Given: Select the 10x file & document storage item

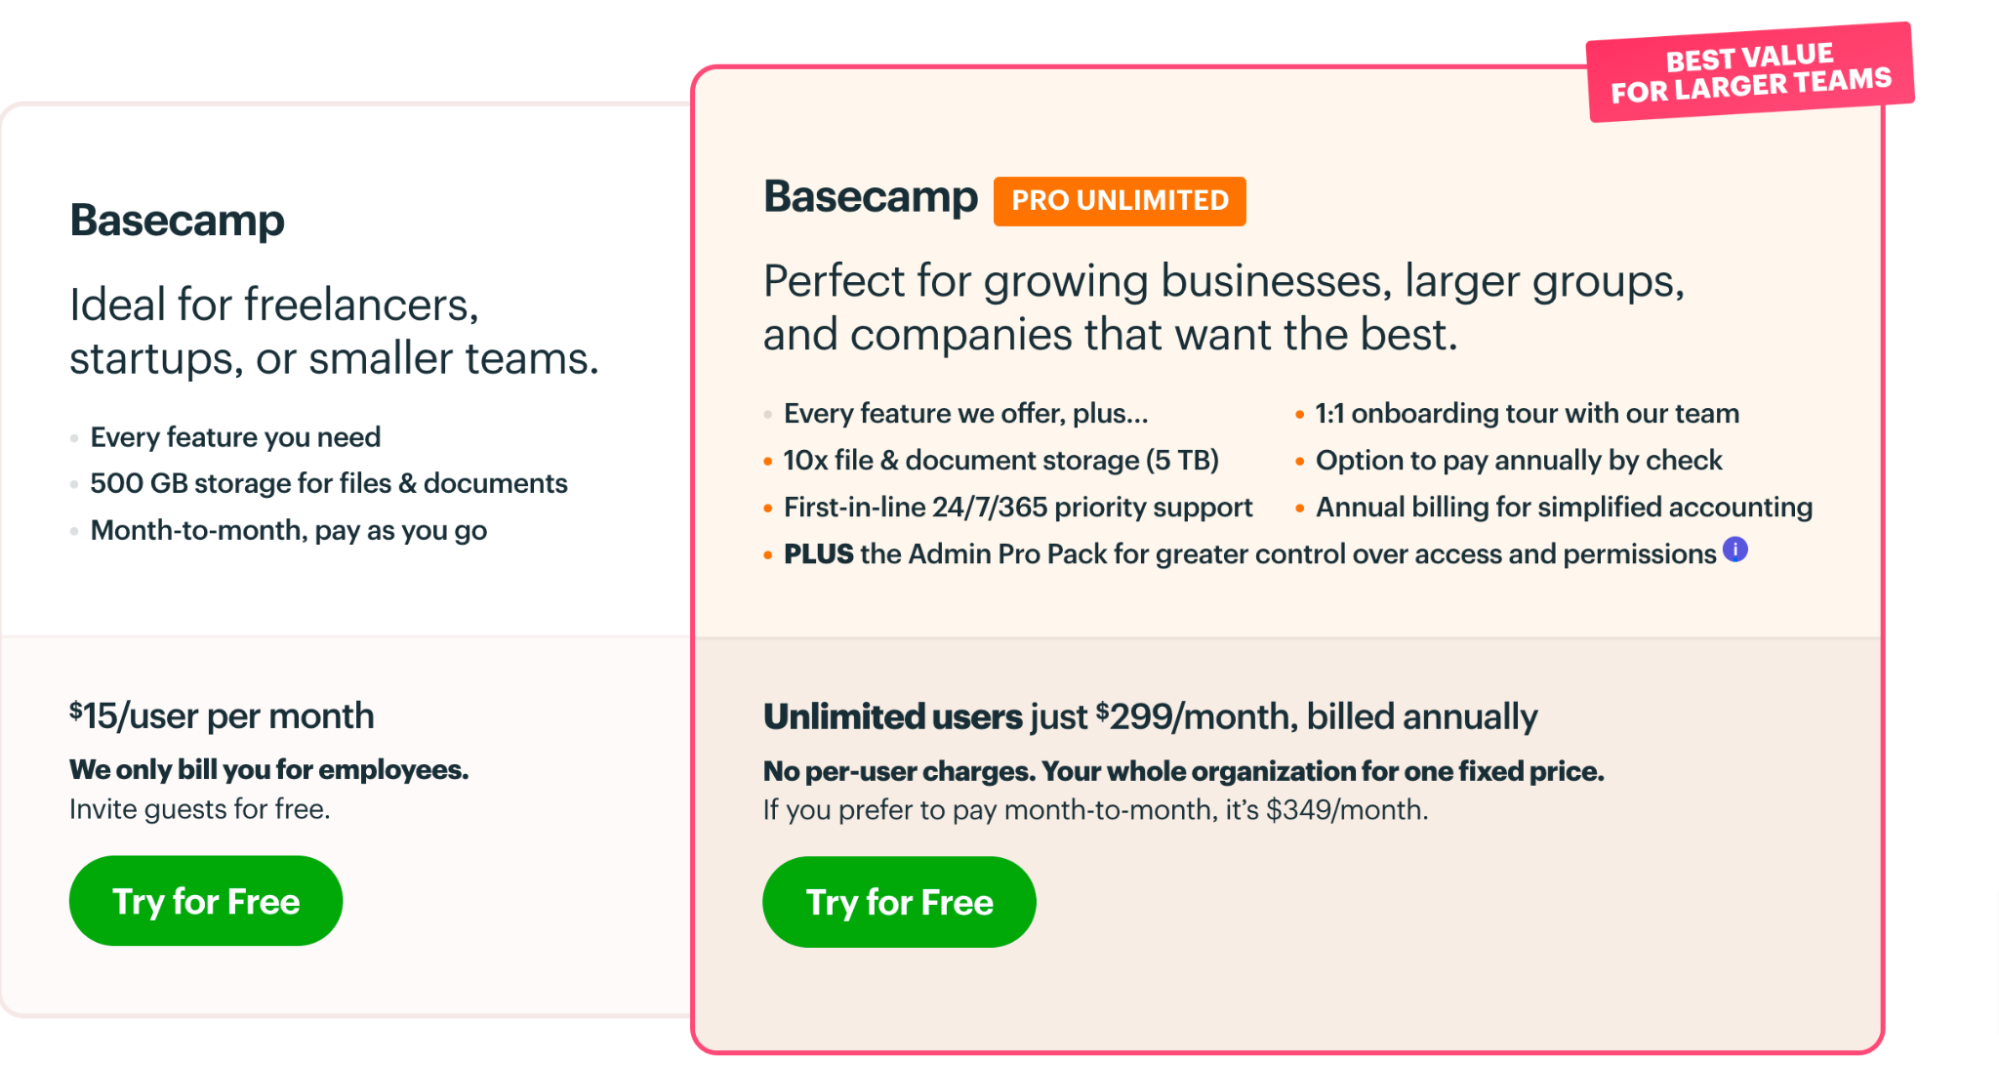Looking at the screenshot, I should pos(1000,460).
